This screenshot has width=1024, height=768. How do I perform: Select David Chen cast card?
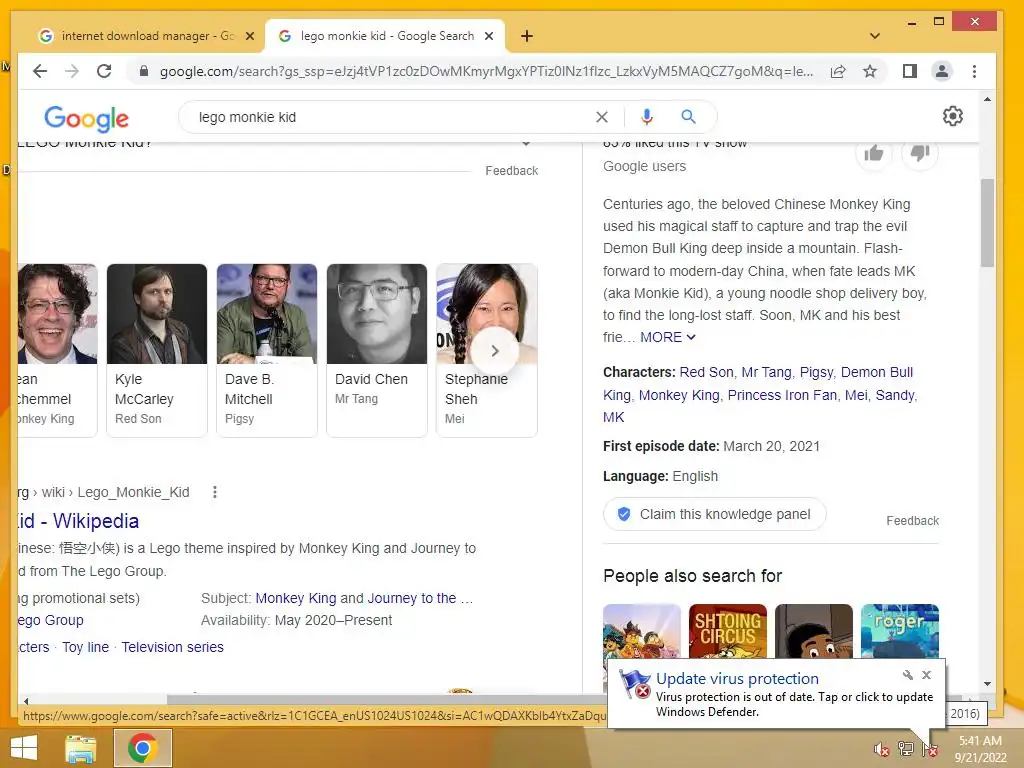tap(377, 351)
